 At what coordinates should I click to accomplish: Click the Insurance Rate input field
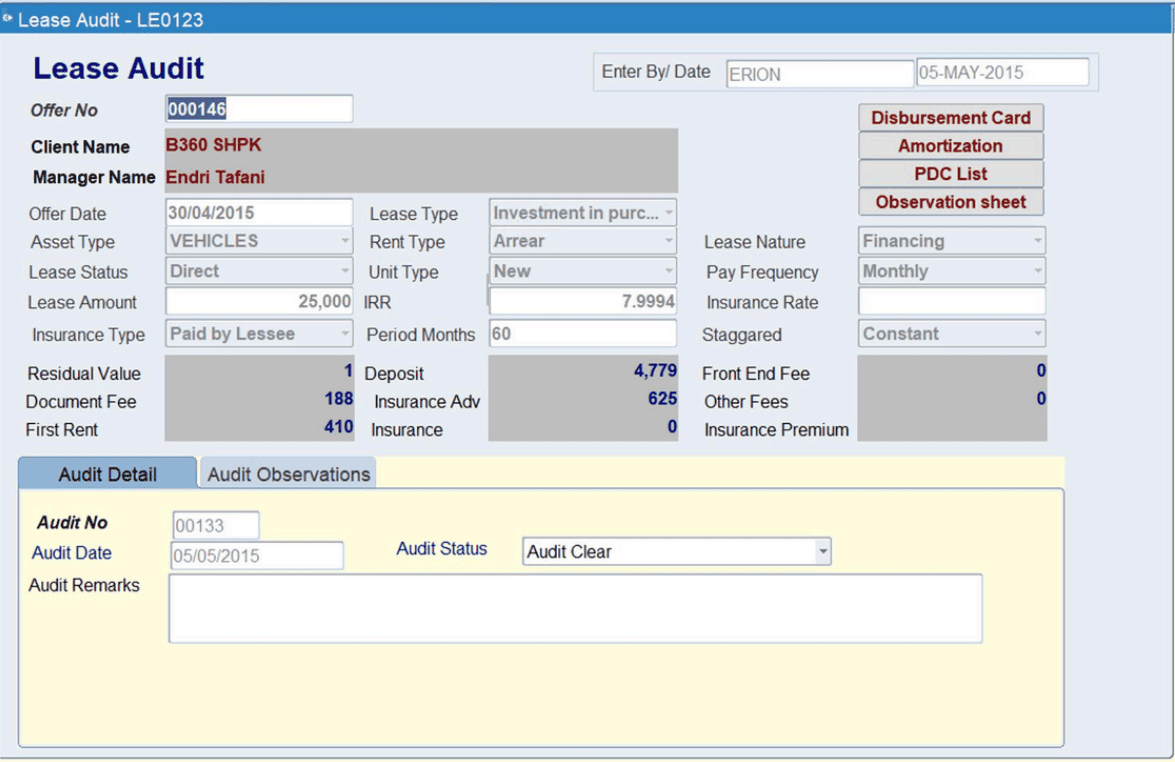pos(950,302)
